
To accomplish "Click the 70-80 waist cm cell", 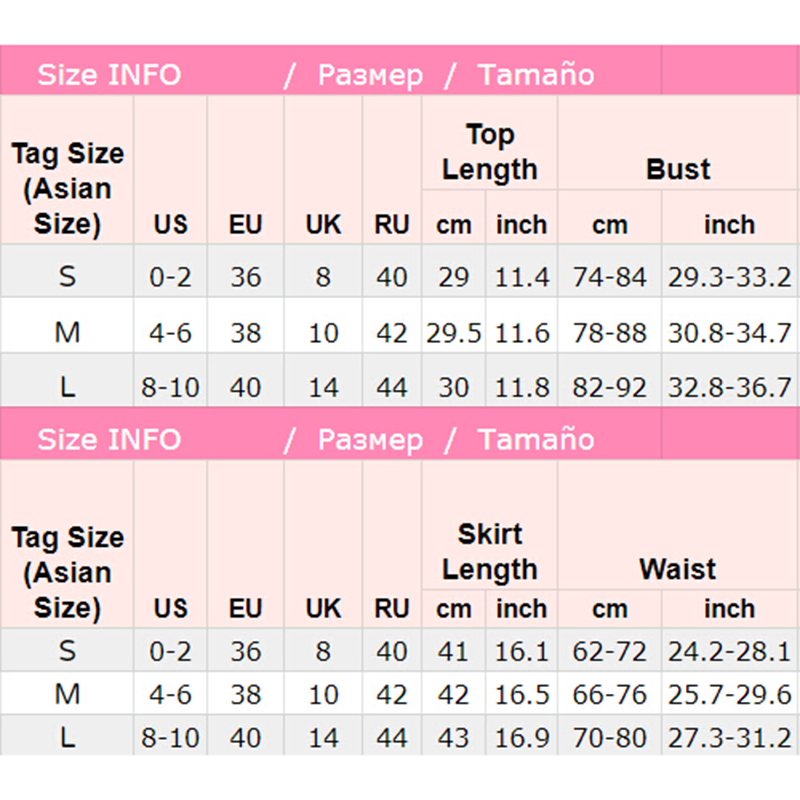I will coord(610,738).
